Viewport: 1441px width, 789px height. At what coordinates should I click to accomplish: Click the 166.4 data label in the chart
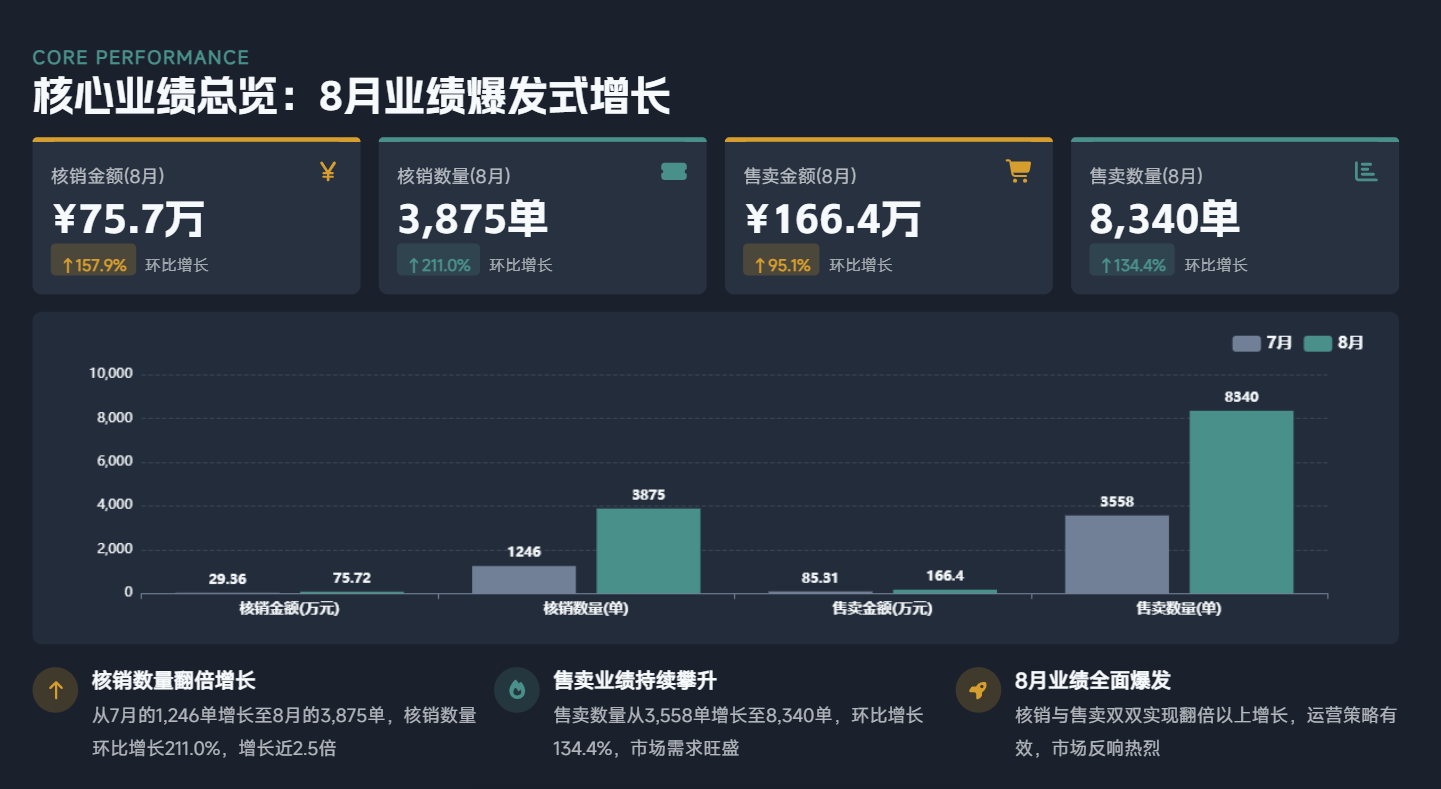[x=945, y=576]
